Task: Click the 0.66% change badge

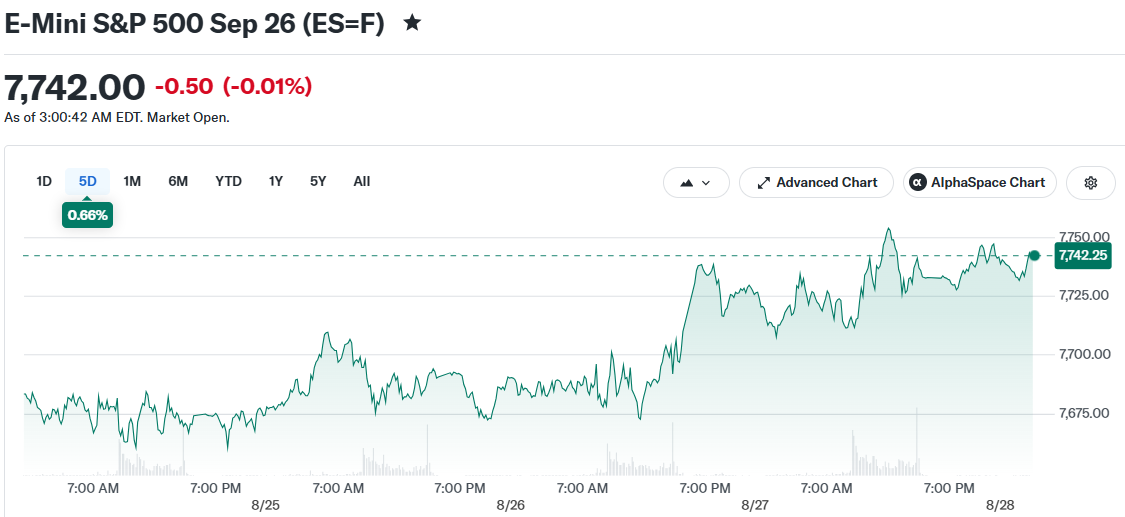Action: 88,214
